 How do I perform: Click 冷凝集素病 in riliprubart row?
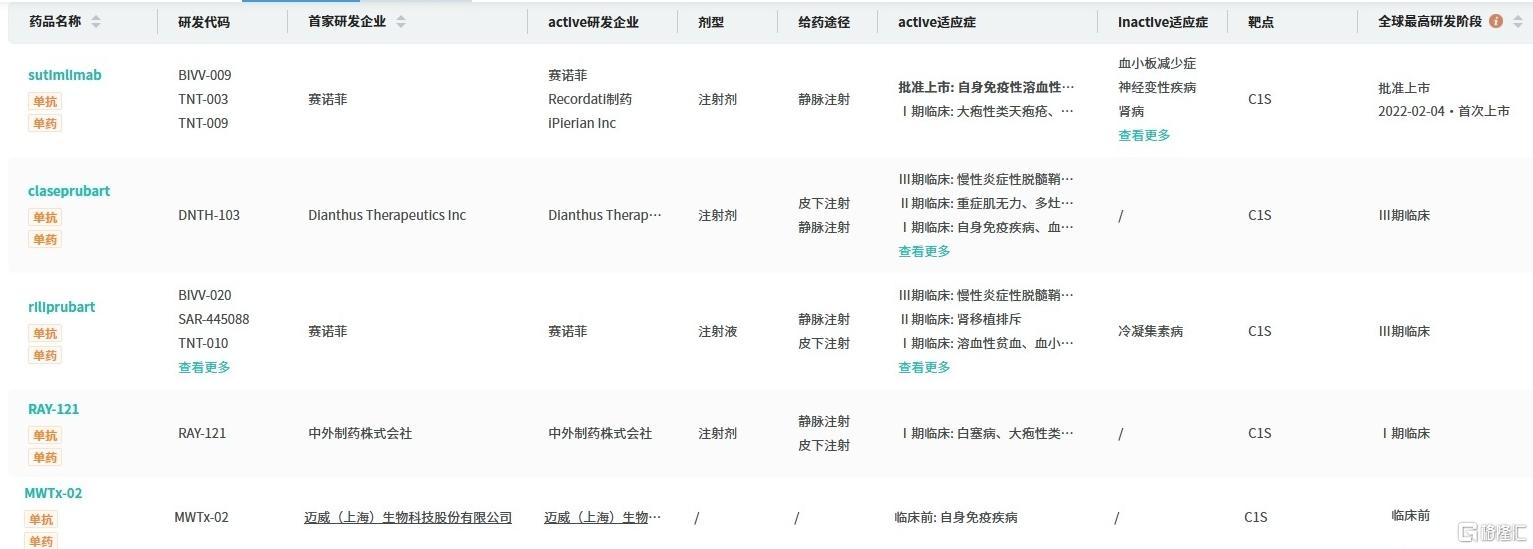tap(1150, 331)
